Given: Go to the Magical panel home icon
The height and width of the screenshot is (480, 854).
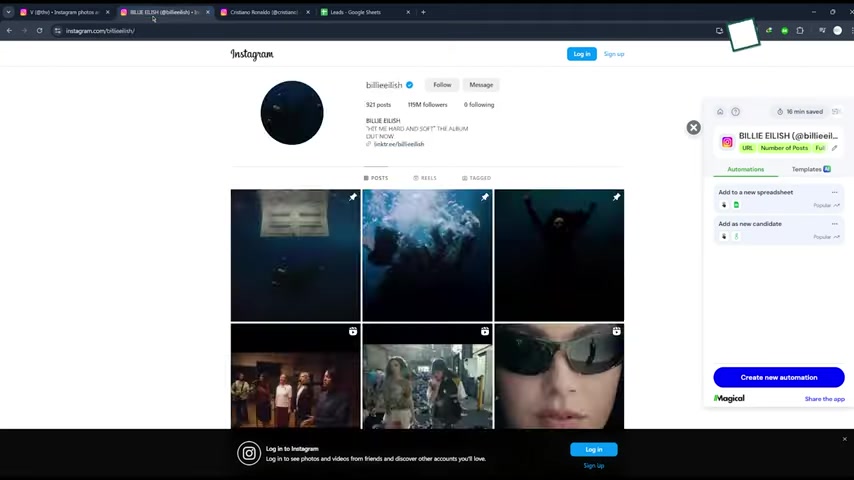Looking at the screenshot, I should click(720, 112).
